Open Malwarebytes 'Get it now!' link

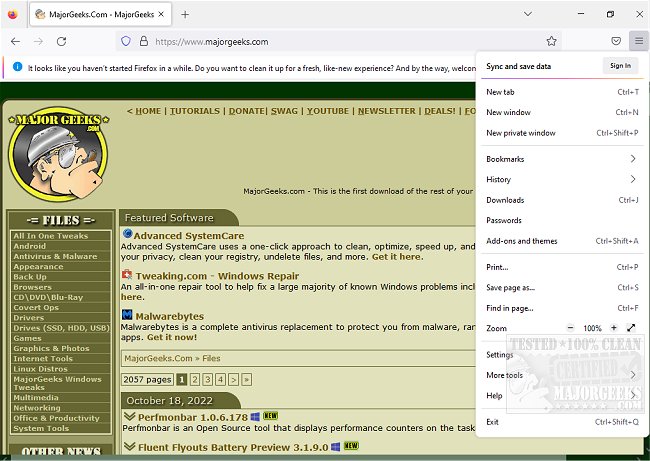[172, 337]
